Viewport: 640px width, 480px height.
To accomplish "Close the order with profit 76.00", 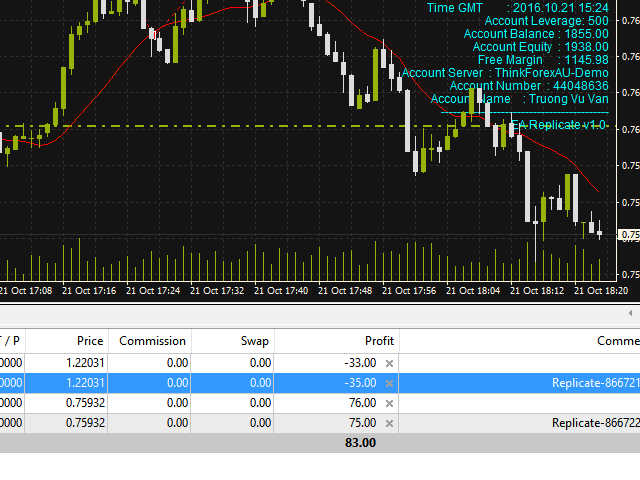I will tap(389, 403).
